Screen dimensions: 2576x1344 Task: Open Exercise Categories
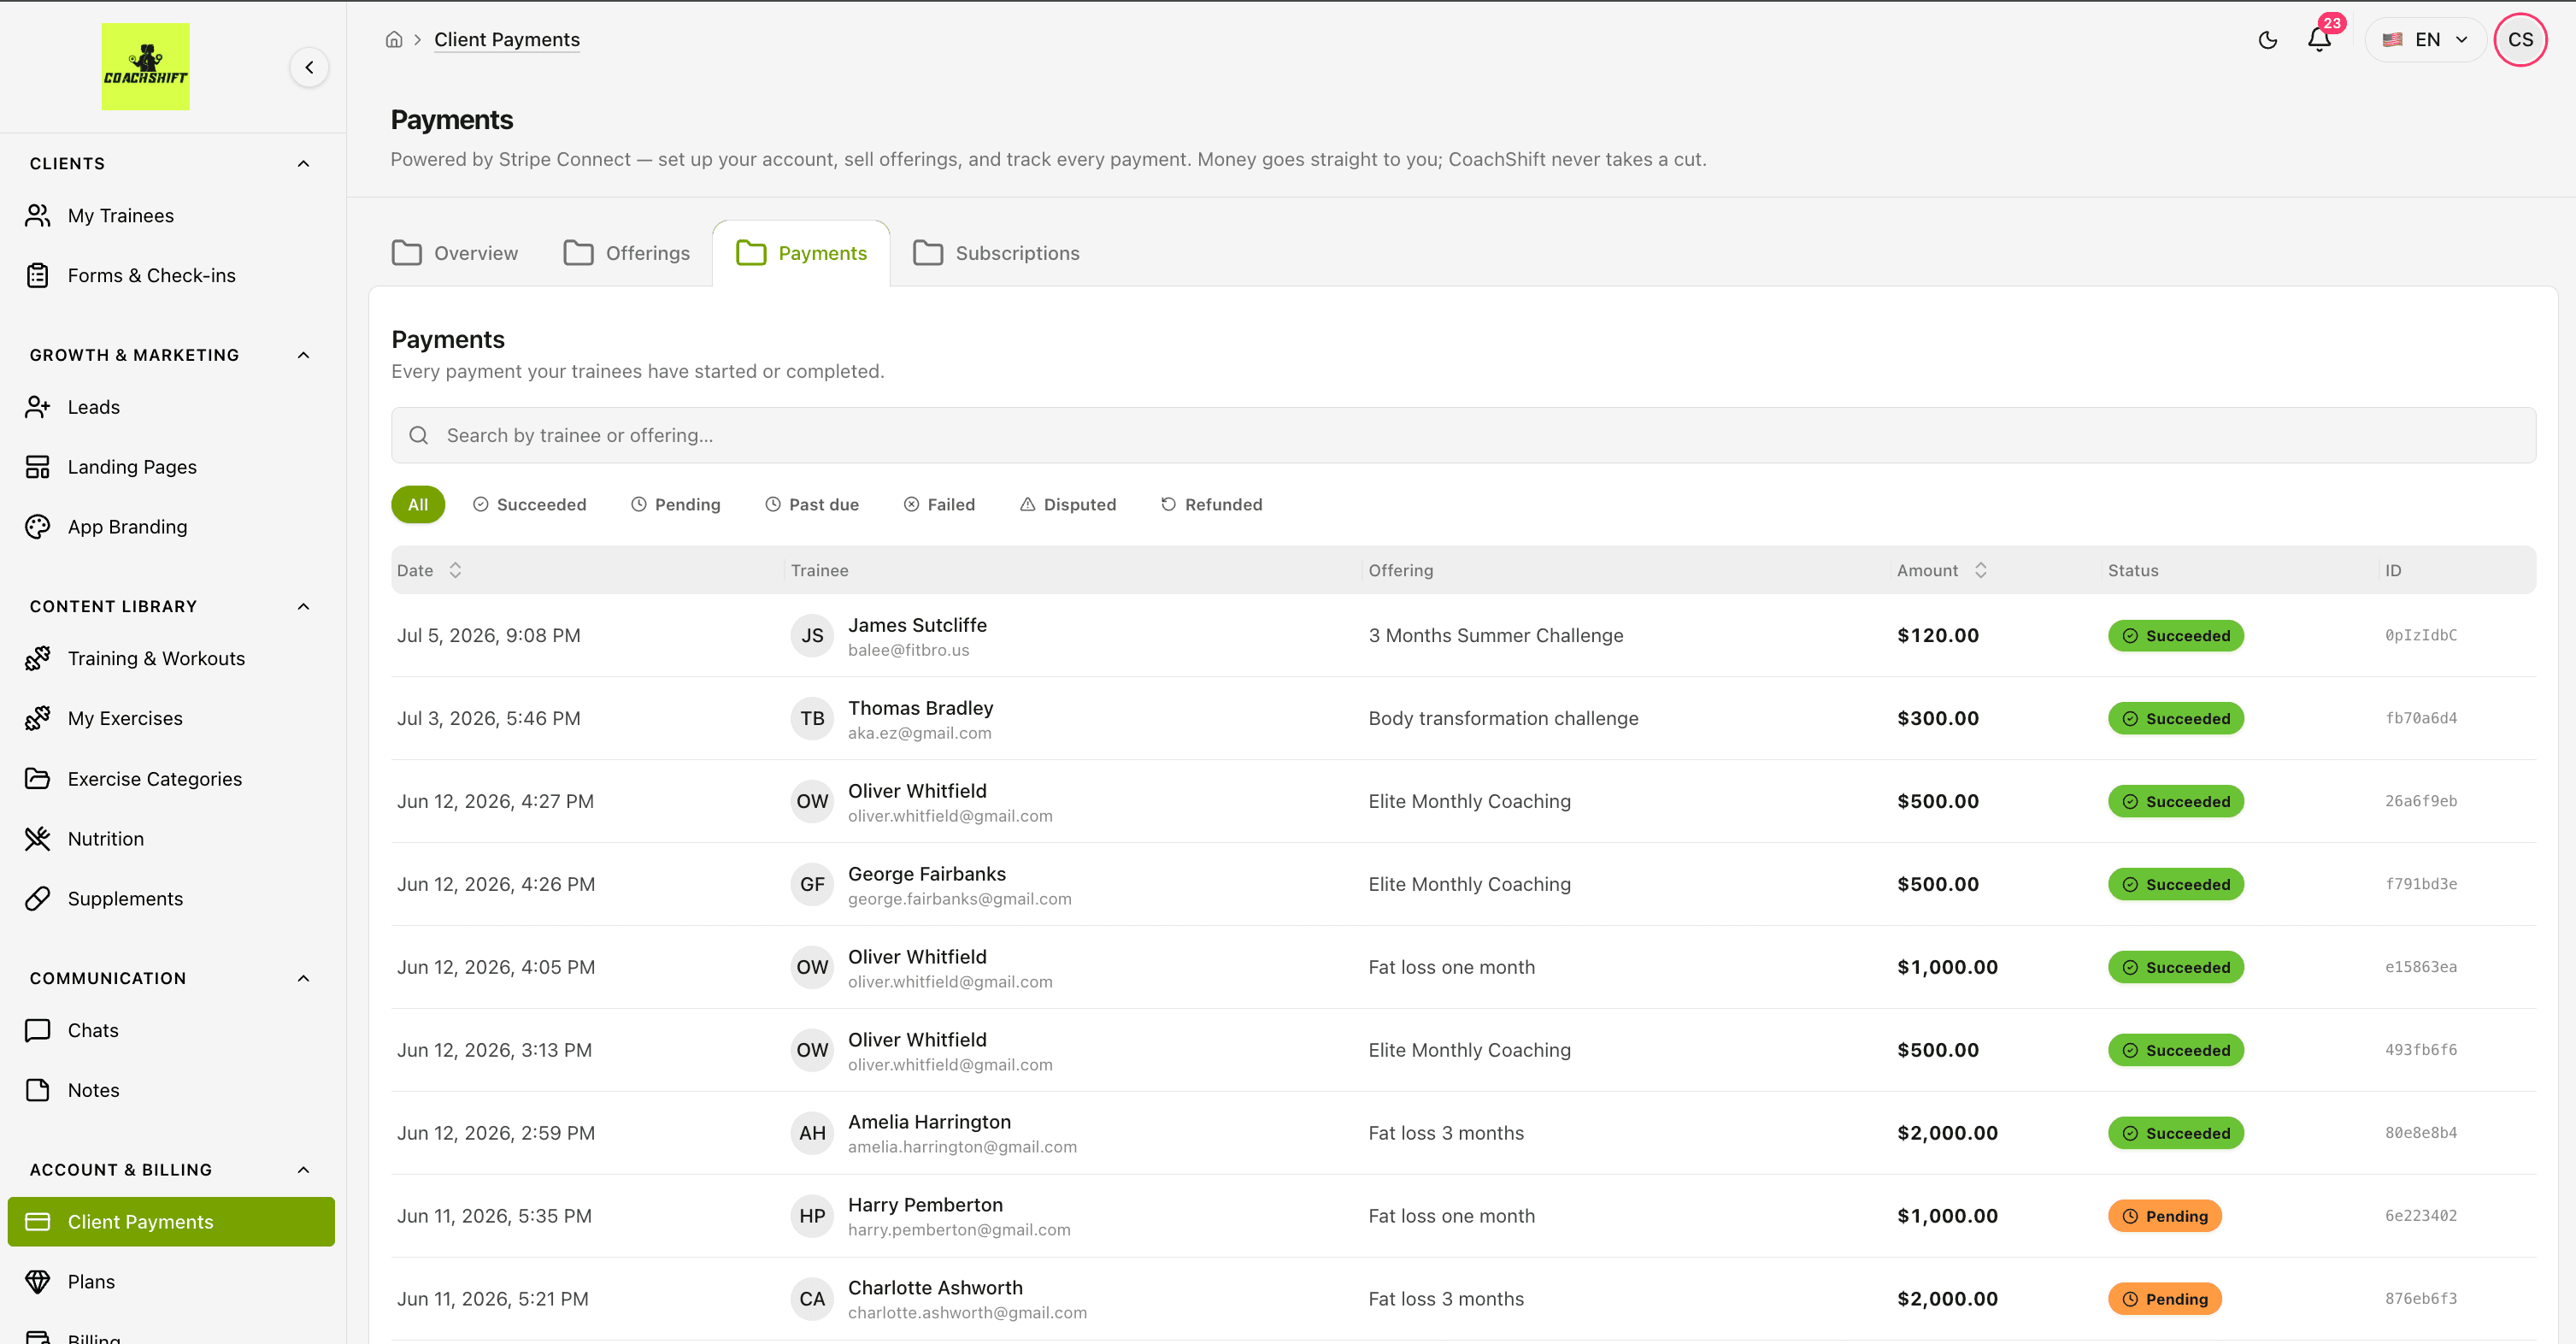coord(171,779)
